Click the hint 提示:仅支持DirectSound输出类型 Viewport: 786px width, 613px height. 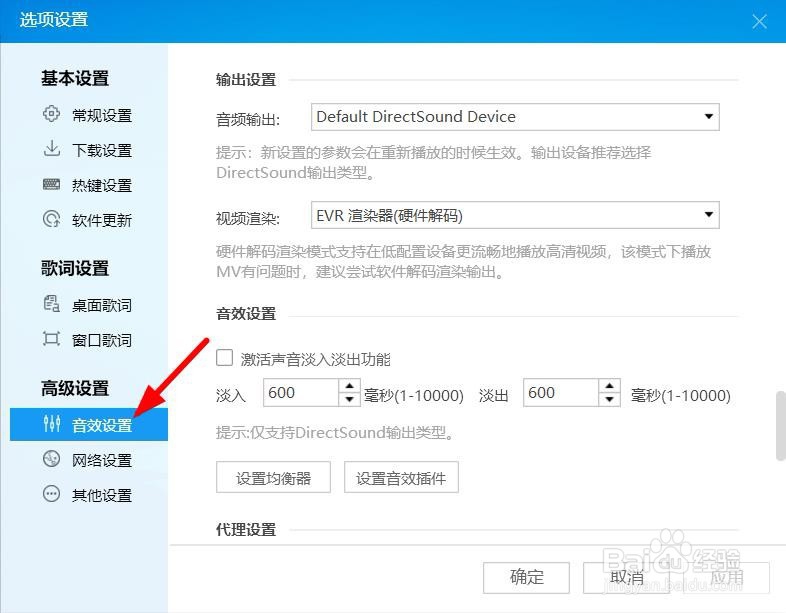click(335, 433)
